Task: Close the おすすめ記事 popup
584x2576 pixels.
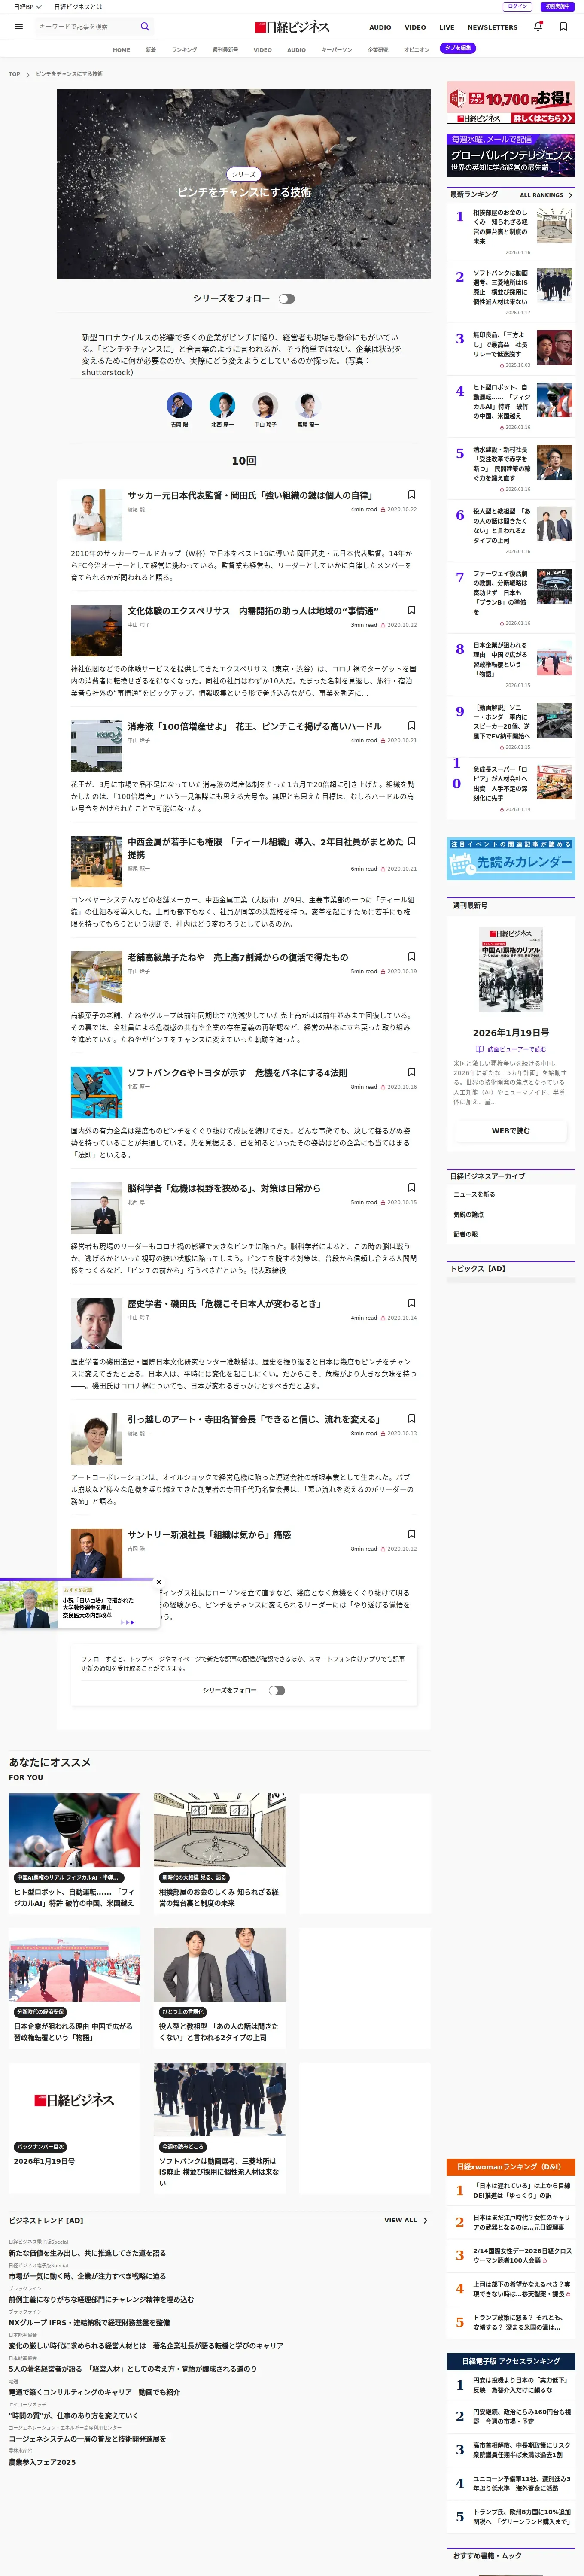Action: coord(159,1582)
